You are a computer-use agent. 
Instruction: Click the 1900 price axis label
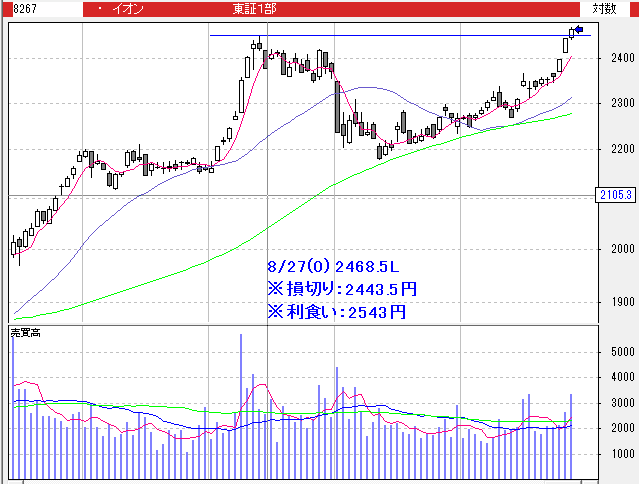(620, 302)
